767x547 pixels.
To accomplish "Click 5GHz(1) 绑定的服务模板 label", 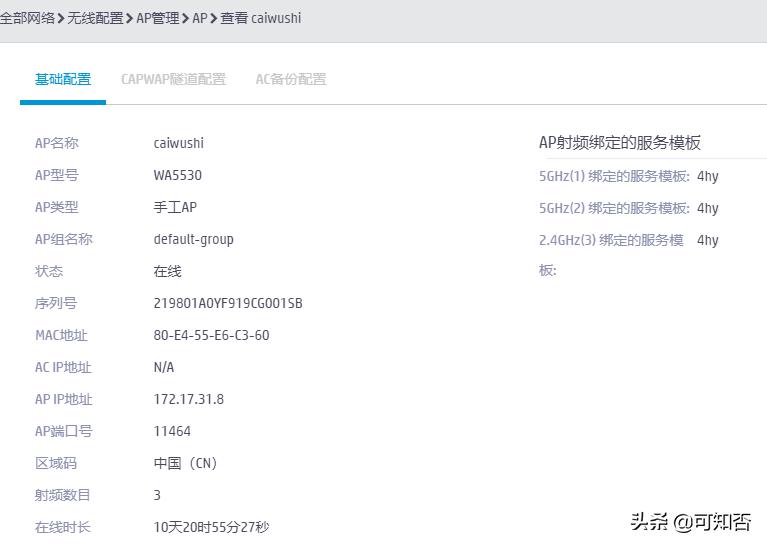I will [614, 176].
